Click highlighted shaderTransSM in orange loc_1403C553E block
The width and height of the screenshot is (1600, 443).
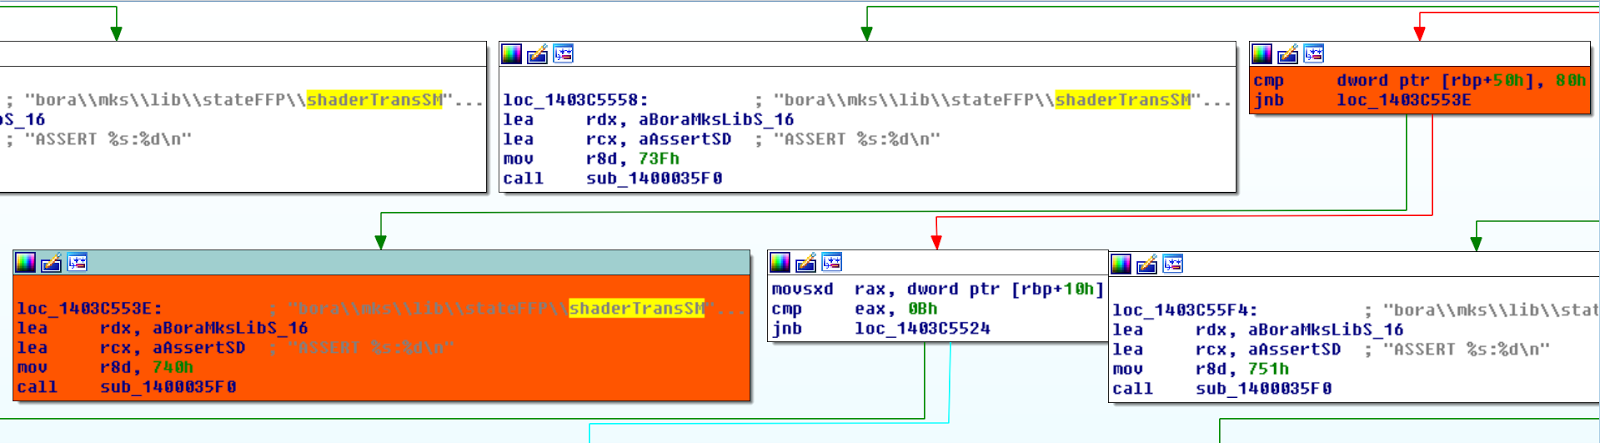tap(637, 308)
